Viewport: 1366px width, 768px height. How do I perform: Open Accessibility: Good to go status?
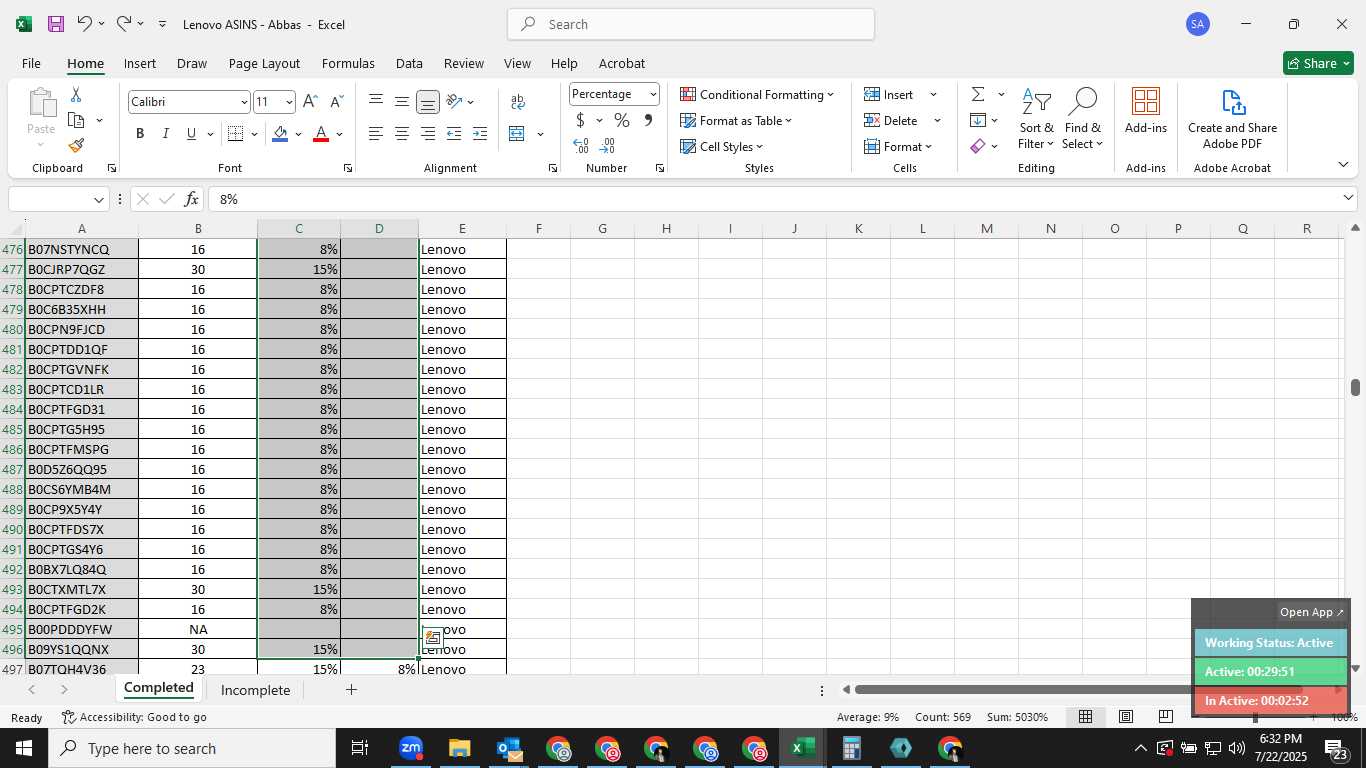134,717
